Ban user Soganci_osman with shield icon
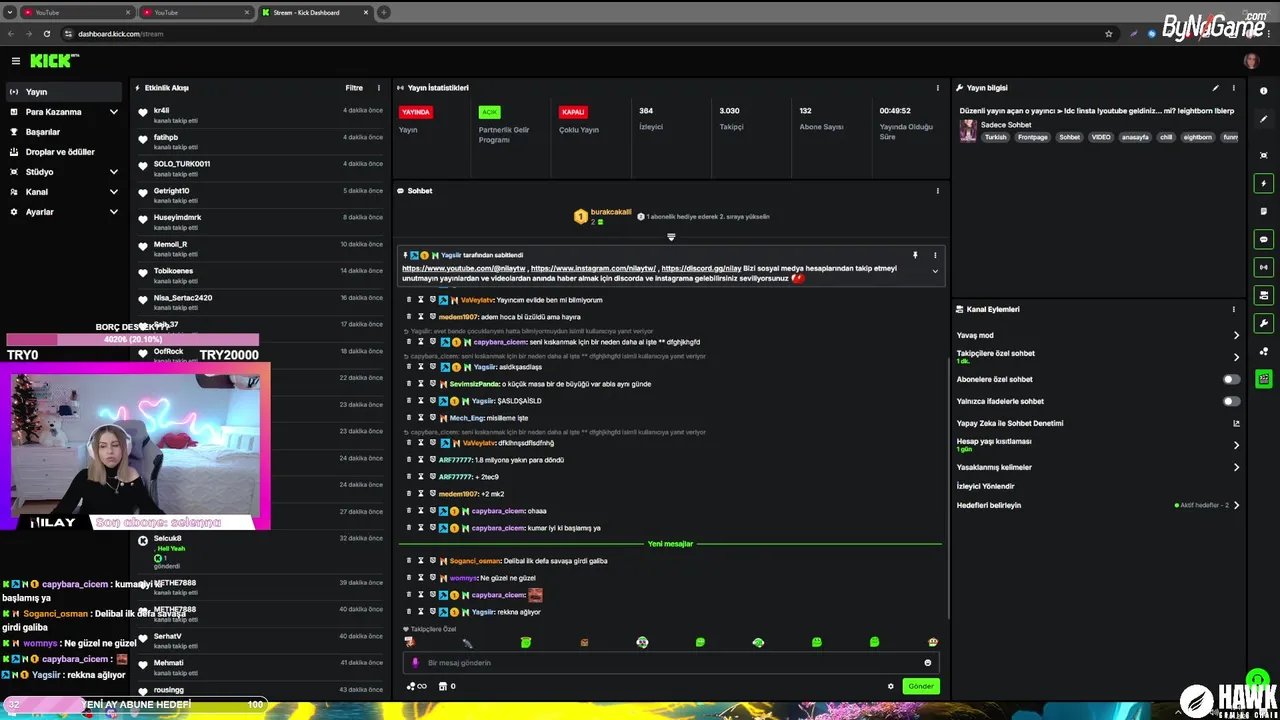Image resolution: width=1280 pixels, height=720 pixels. tap(432, 561)
